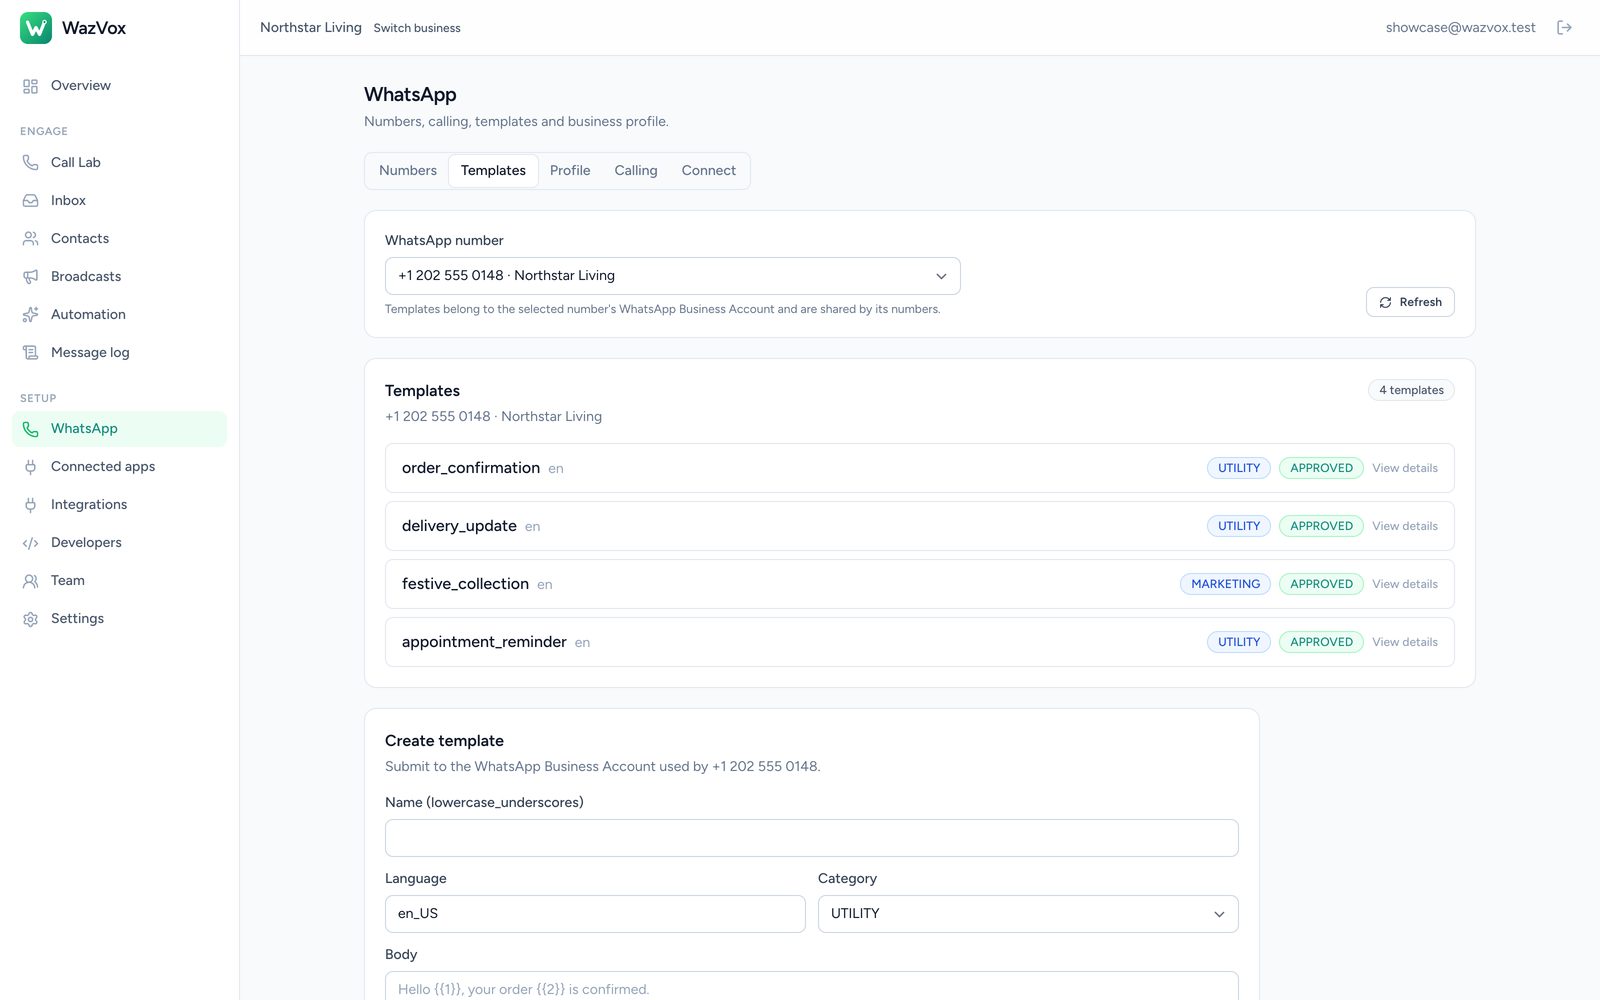
Task: Click Switch business link
Action: 417,28
